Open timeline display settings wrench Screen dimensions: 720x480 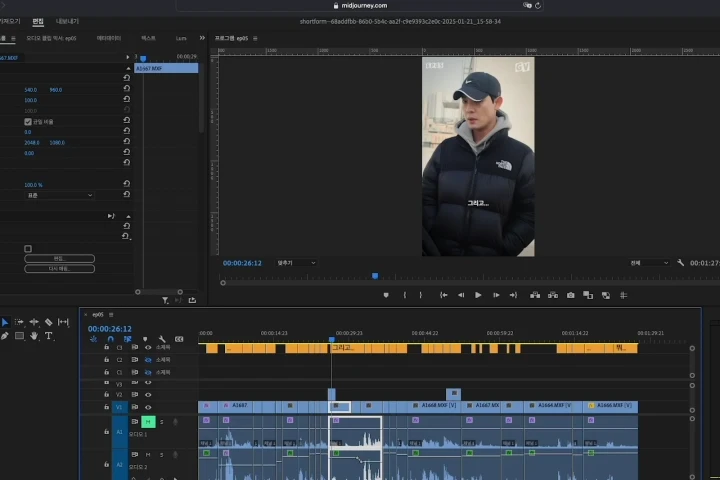coord(162,339)
